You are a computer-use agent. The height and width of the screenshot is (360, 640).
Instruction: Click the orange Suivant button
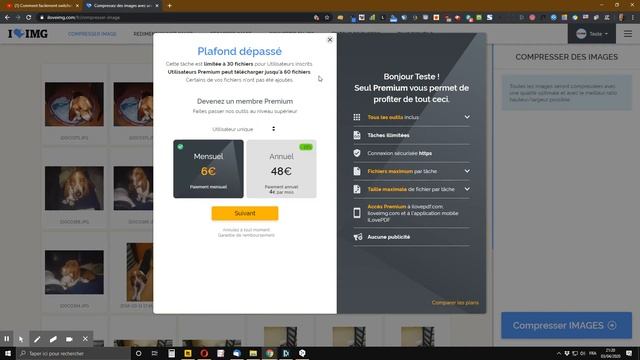tap(245, 213)
